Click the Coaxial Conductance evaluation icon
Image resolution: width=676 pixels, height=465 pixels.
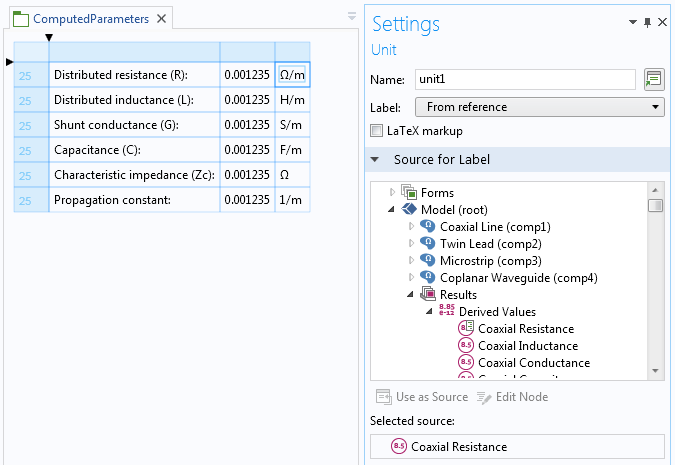click(x=465, y=363)
